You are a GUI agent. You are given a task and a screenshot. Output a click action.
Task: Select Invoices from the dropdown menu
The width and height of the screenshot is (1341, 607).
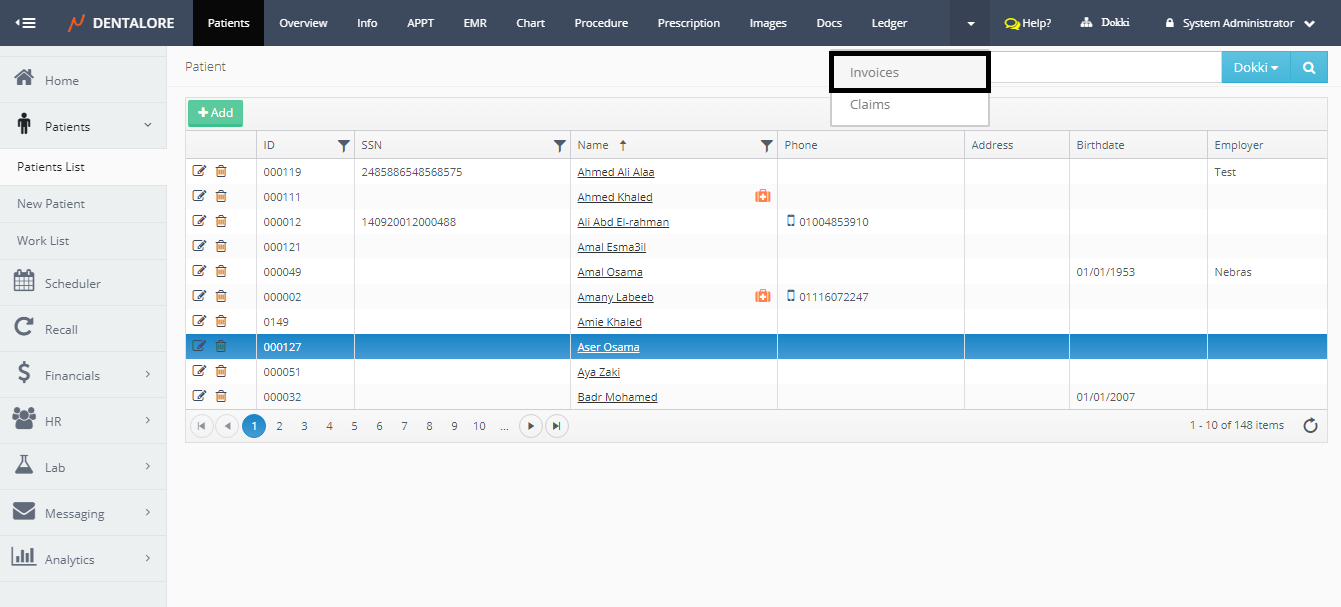tap(875, 72)
